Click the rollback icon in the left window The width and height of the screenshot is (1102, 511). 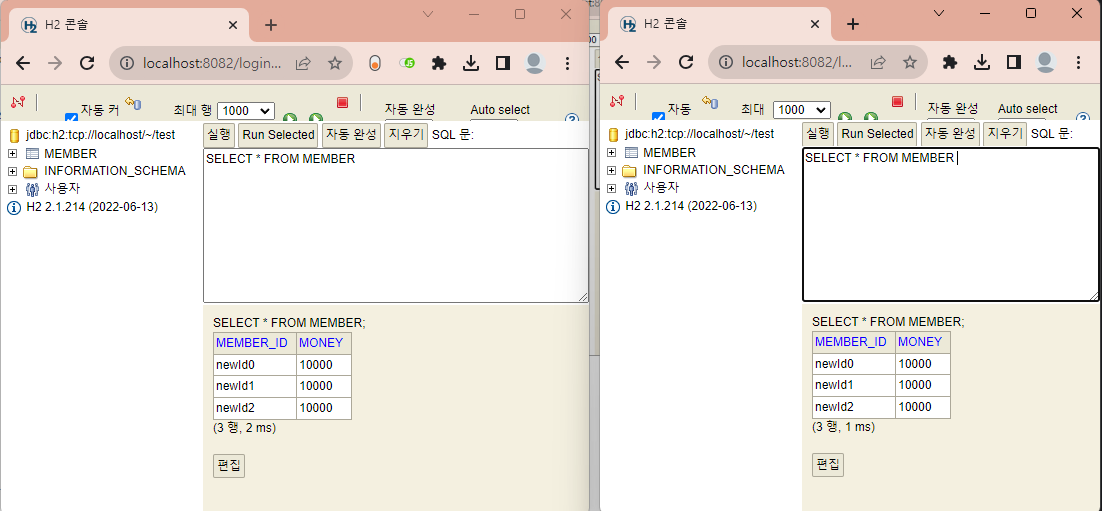[x=134, y=103]
